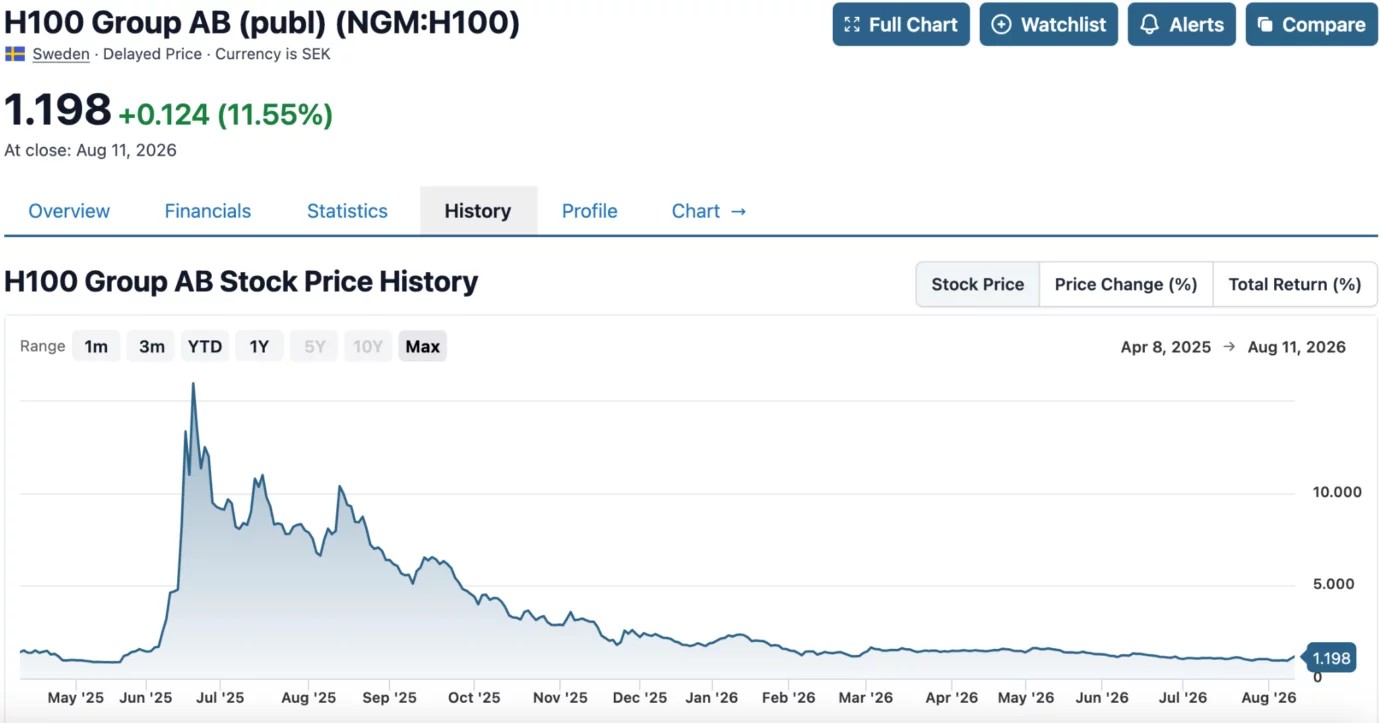Open the Financials tab

(x=208, y=211)
